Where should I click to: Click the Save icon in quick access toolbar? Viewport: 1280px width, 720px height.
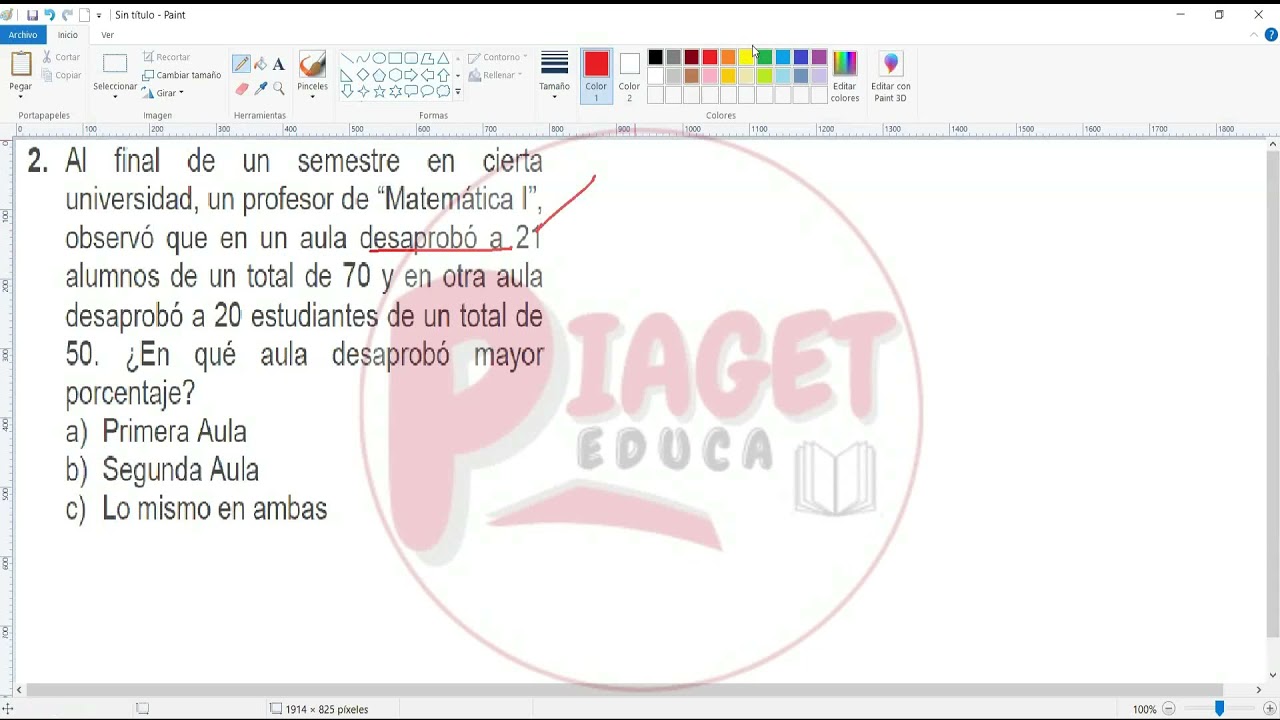point(32,15)
